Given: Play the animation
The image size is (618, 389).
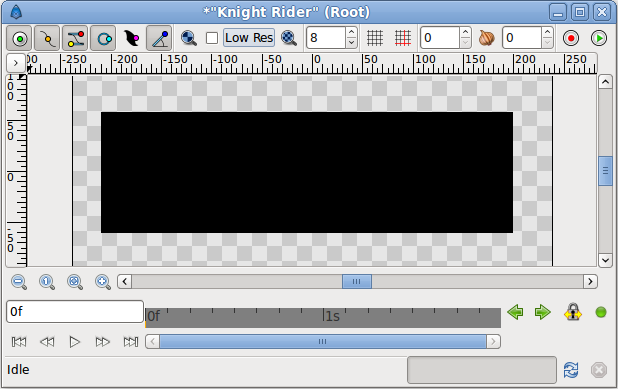Looking at the screenshot, I should point(74,342).
